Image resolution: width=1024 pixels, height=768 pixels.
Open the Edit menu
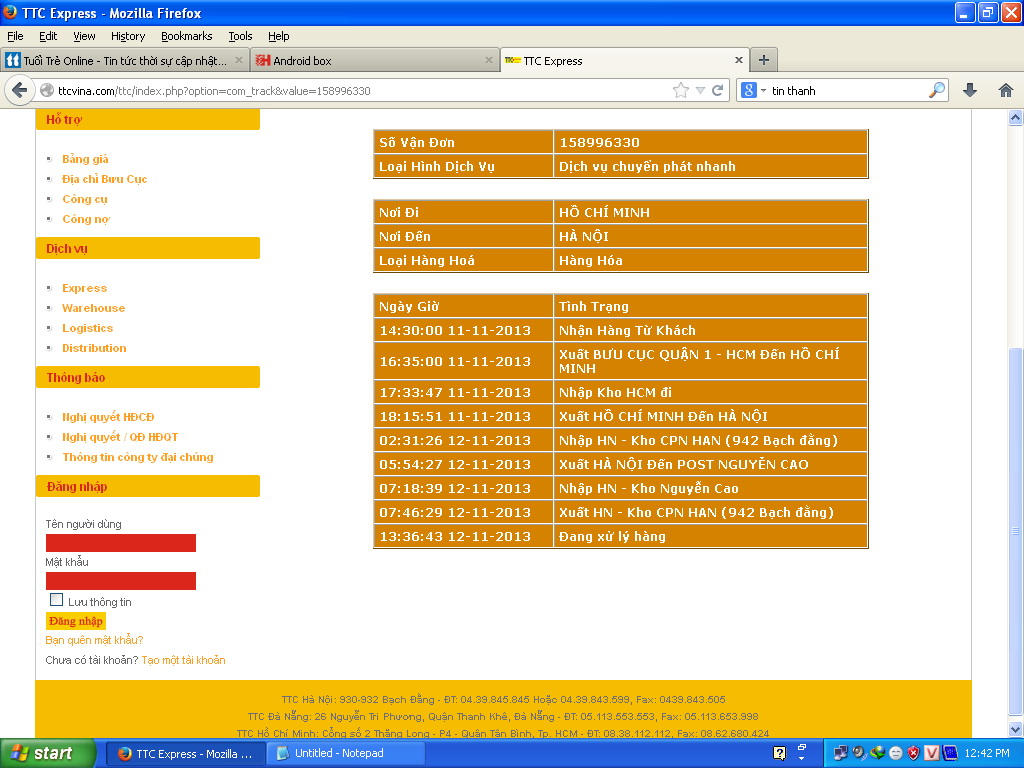point(48,36)
